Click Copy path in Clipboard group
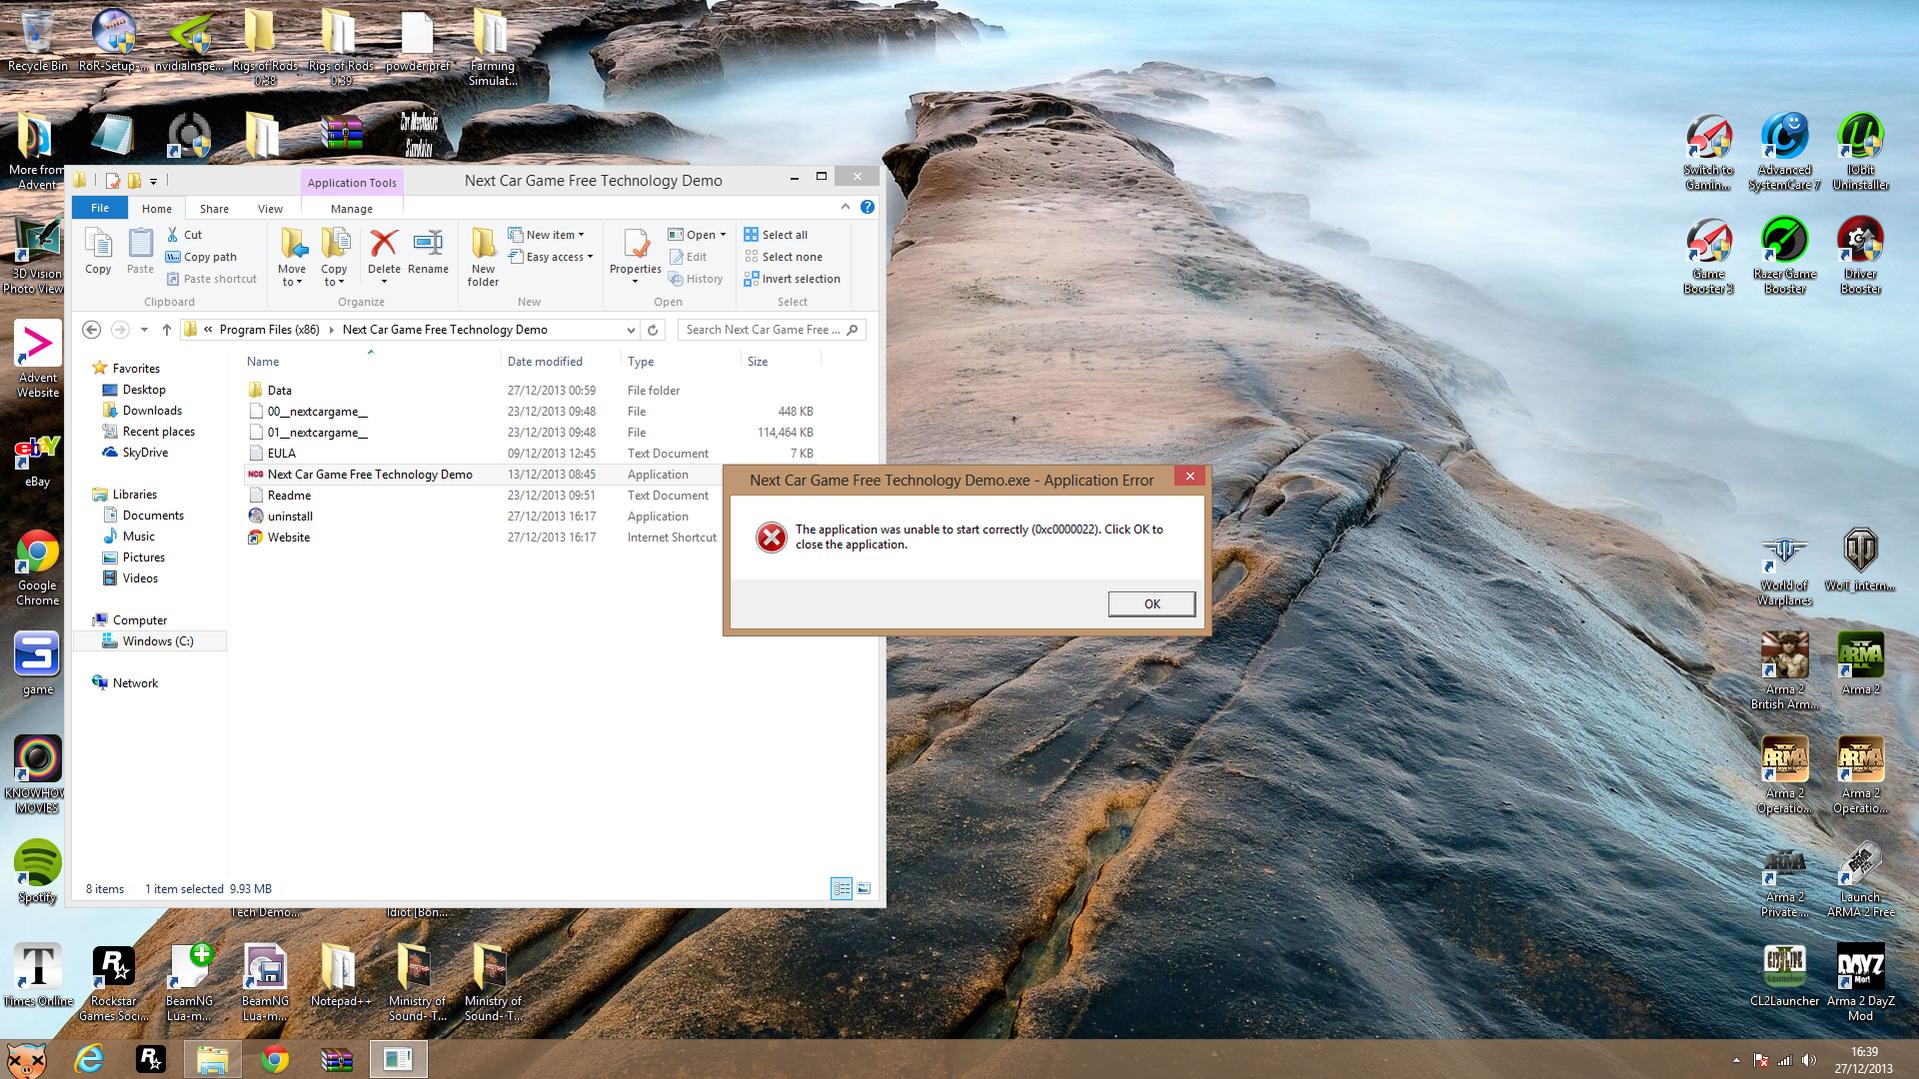The width and height of the screenshot is (1919, 1079). tap(201, 257)
